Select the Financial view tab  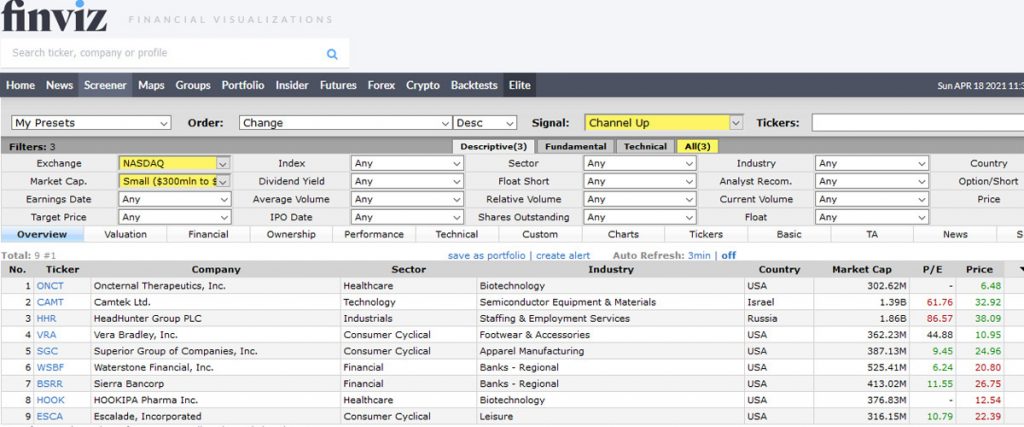click(208, 234)
